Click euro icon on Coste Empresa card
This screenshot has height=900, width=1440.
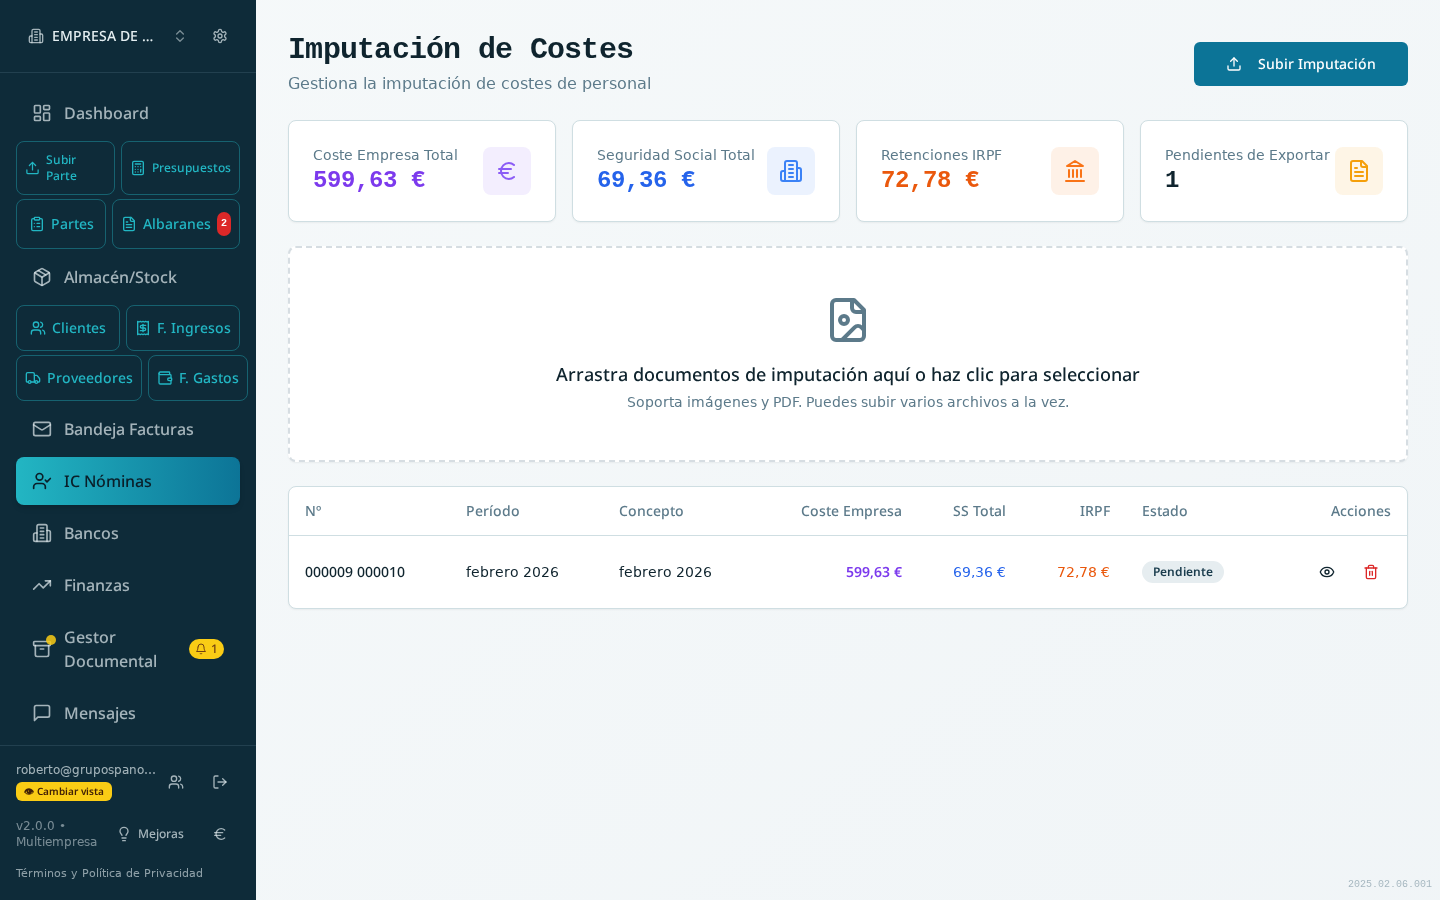click(507, 171)
